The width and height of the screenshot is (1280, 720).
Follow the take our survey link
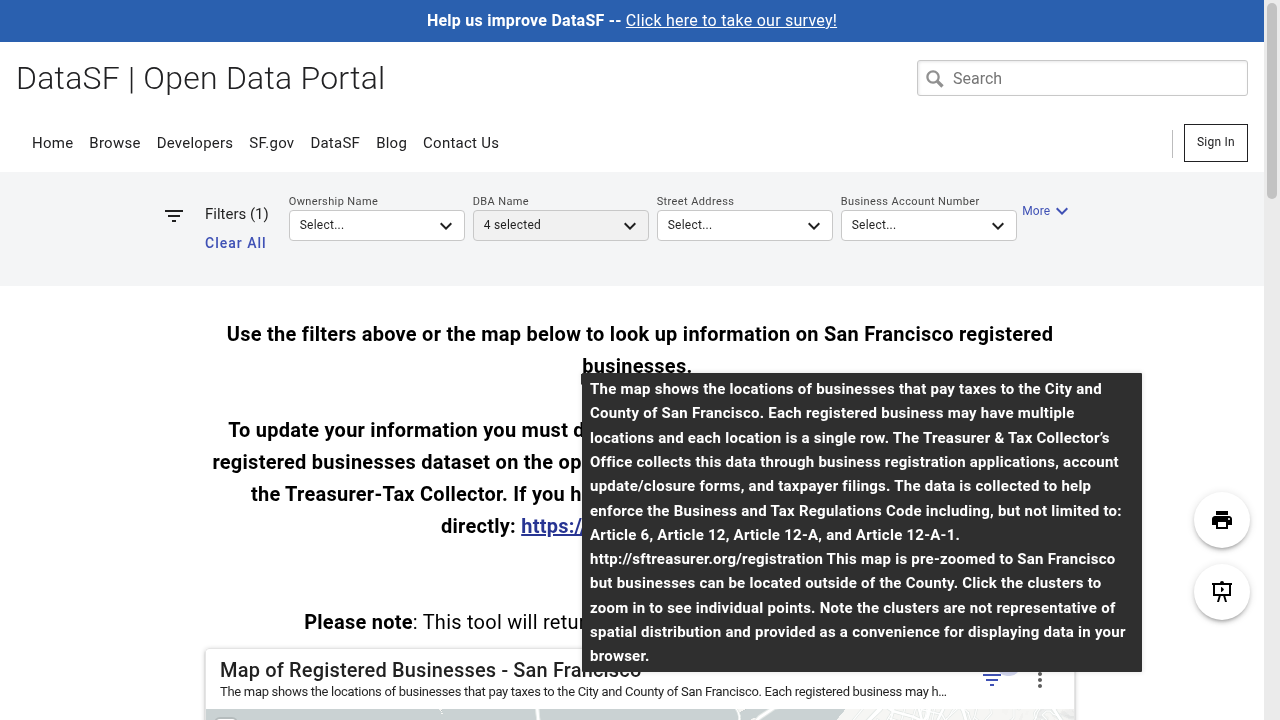coord(731,20)
